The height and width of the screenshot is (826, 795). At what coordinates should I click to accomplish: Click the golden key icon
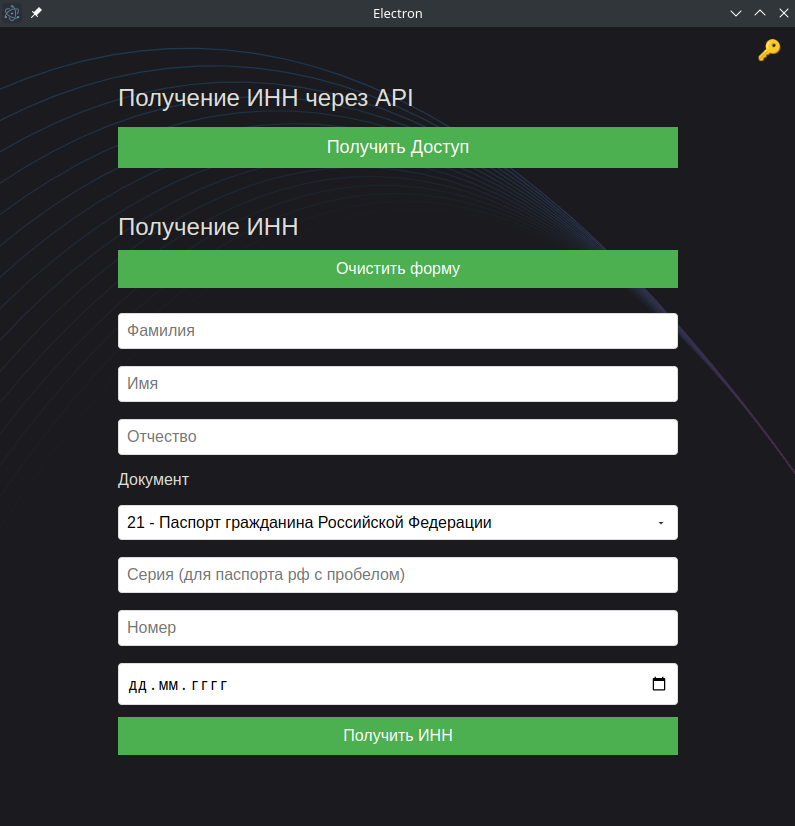click(x=768, y=50)
